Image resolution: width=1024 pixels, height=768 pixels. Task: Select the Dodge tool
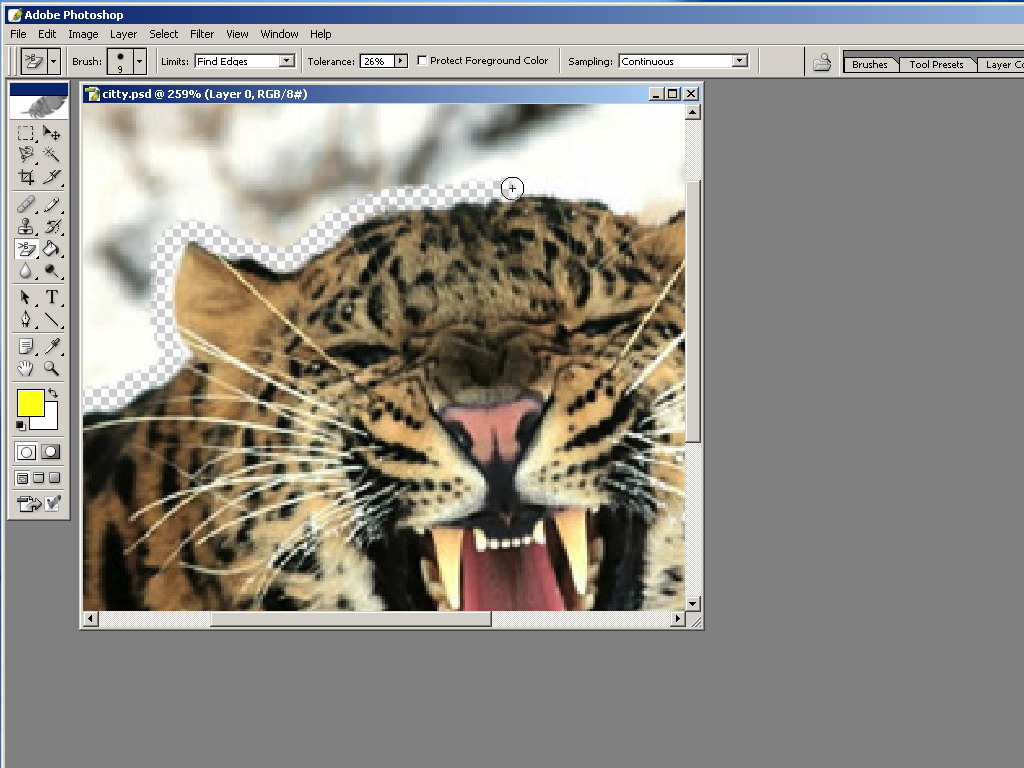pyautogui.click(x=51, y=270)
